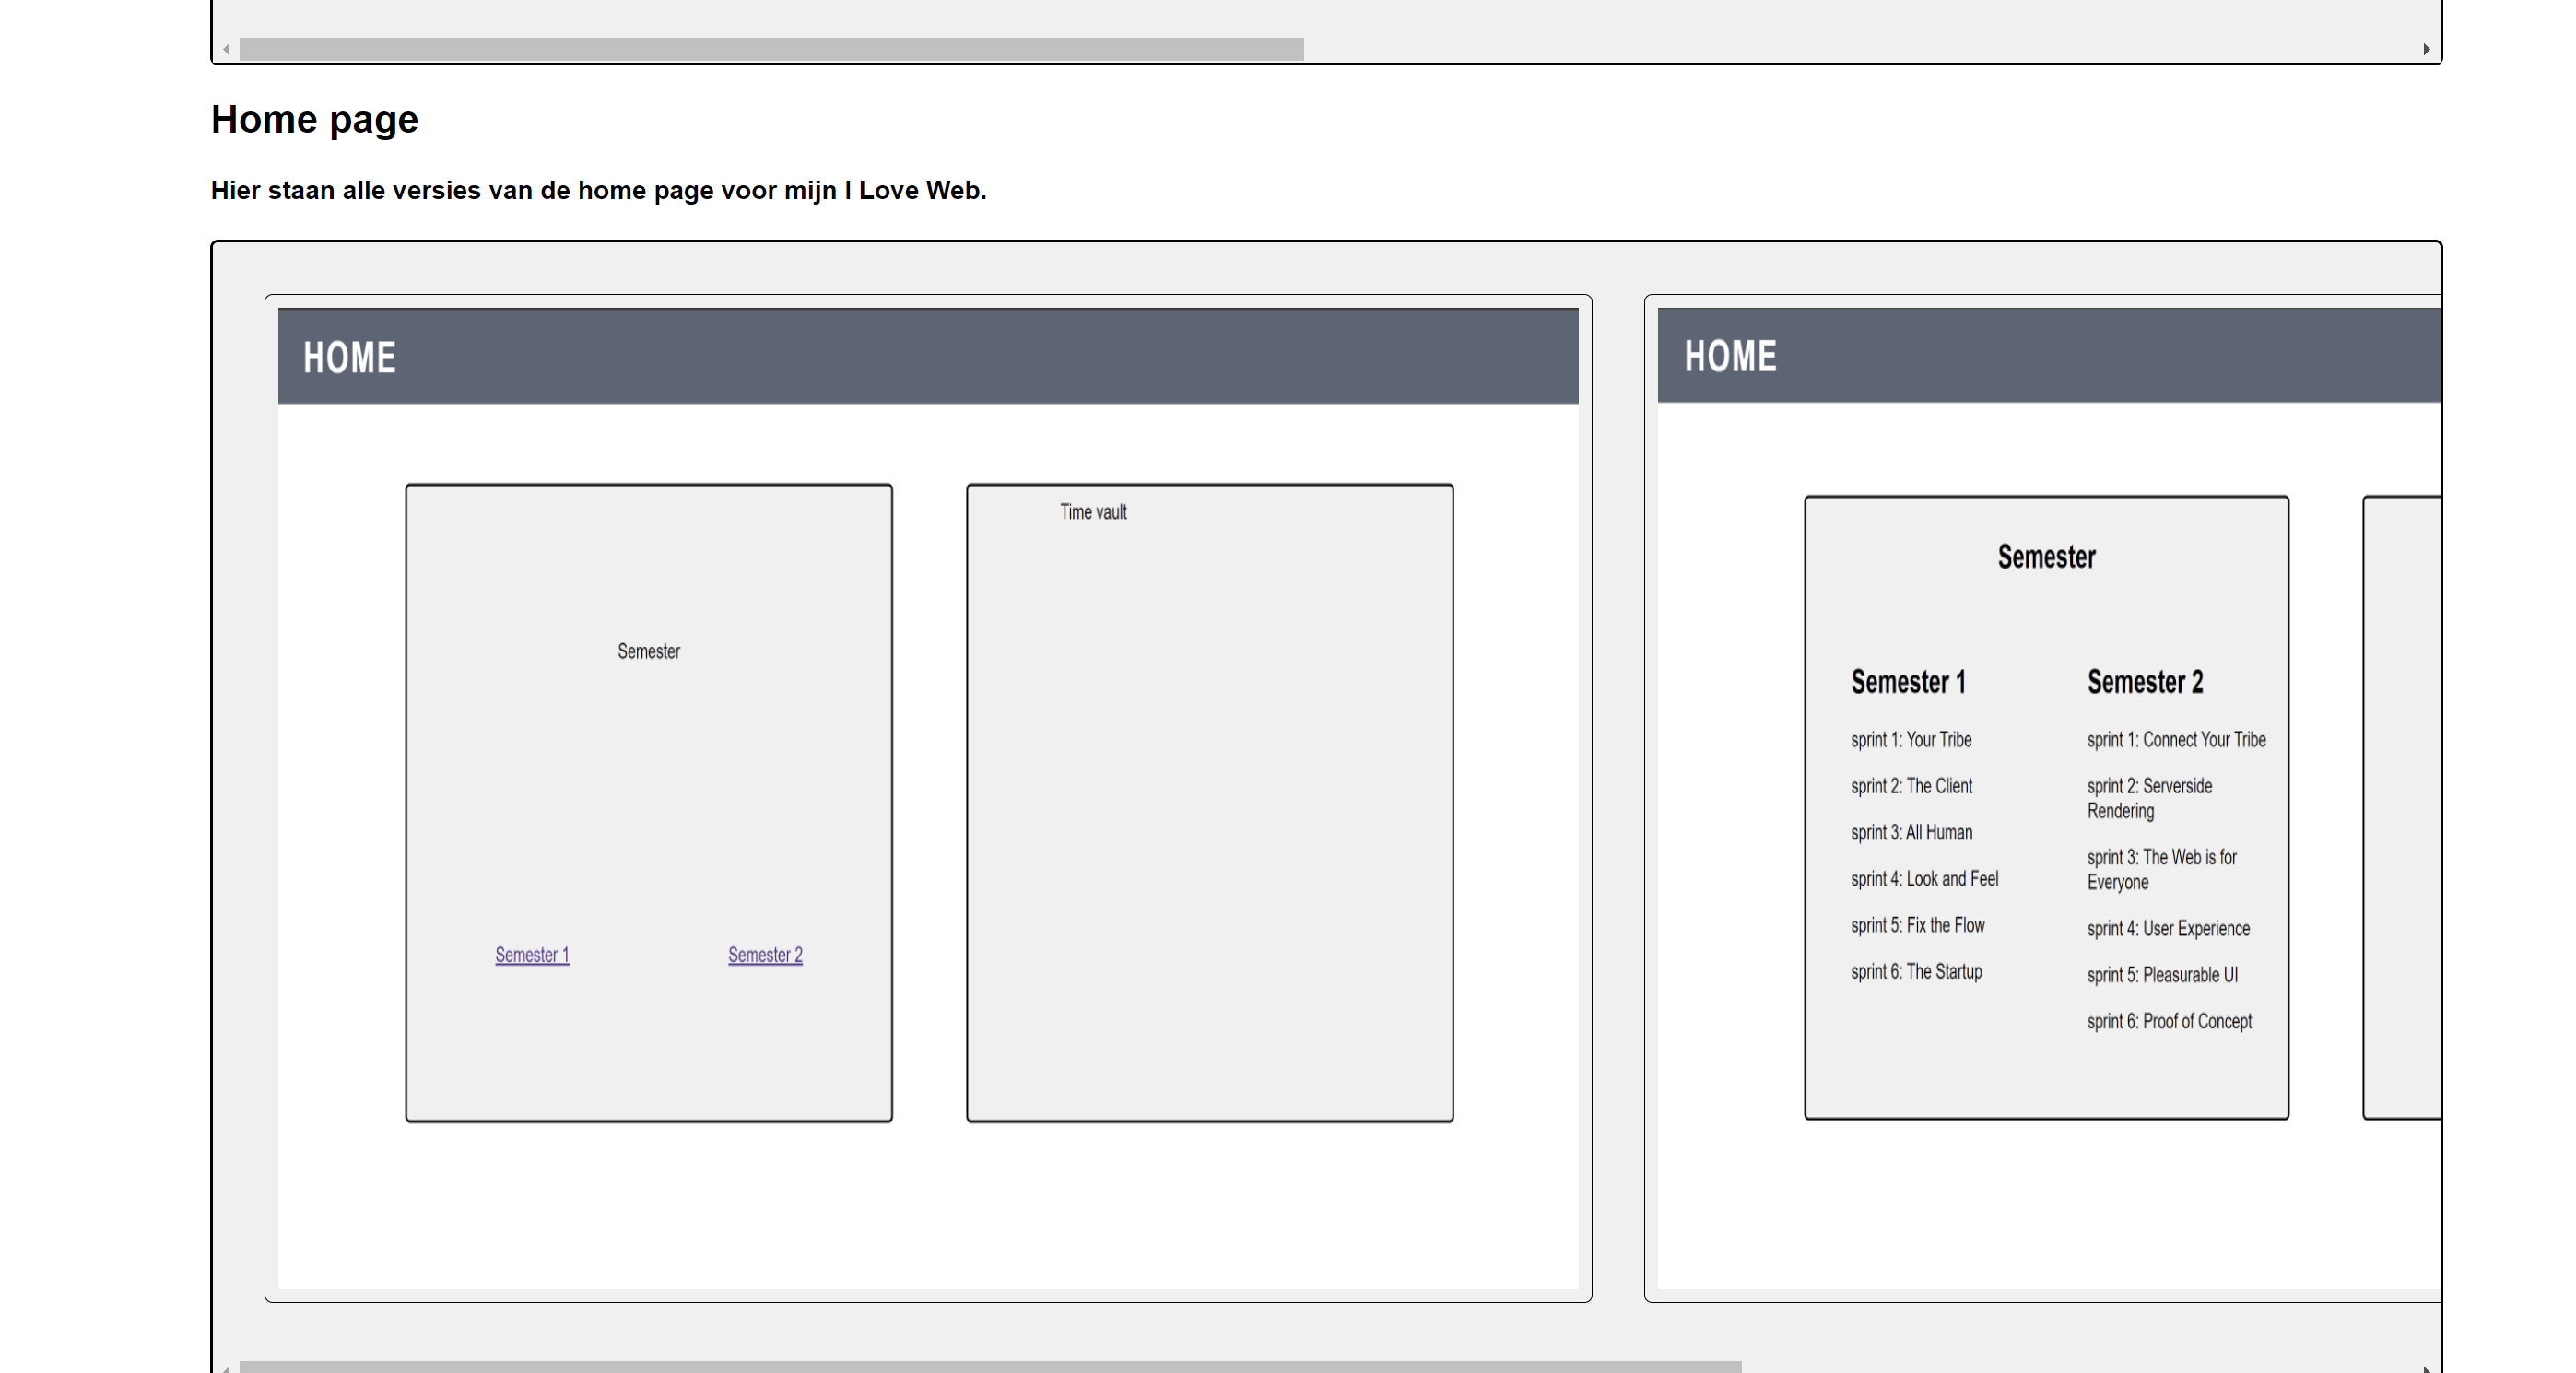Click 'sprint 1: Your Tribe'
Image resolution: width=2576 pixels, height=1373 pixels.
coord(1911,740)
